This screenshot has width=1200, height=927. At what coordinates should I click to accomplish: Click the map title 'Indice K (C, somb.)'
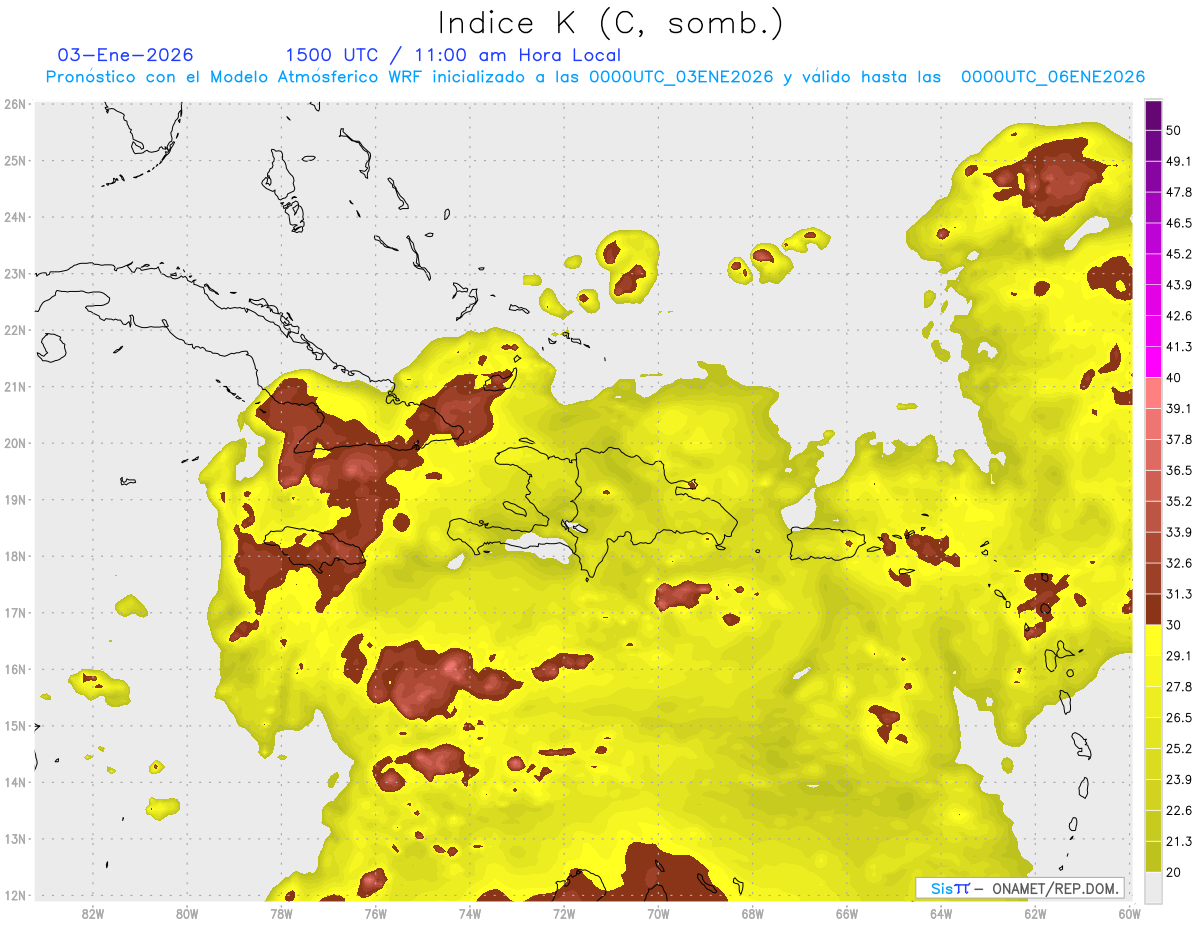pos(610,22)
